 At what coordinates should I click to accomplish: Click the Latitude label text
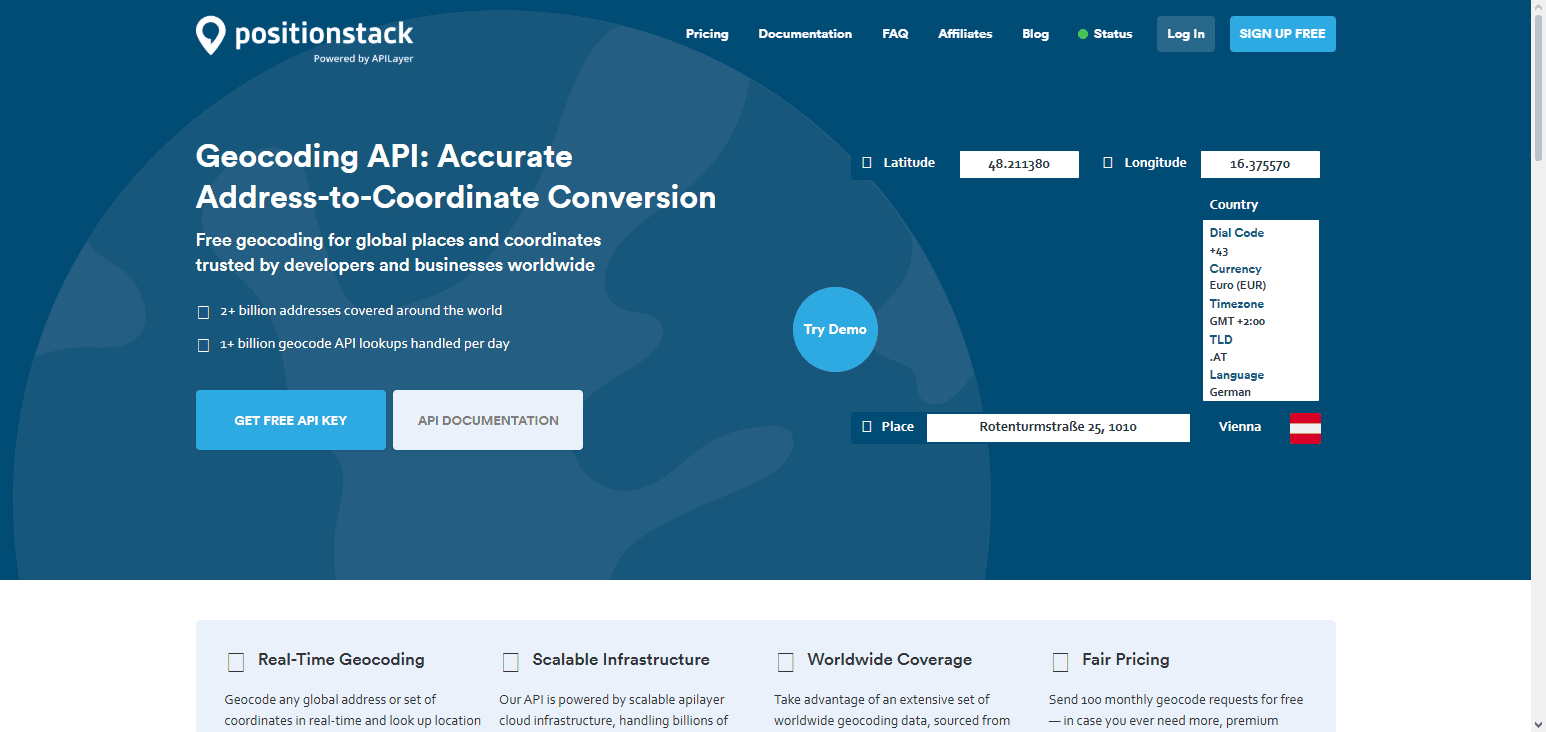click(909, 163)
